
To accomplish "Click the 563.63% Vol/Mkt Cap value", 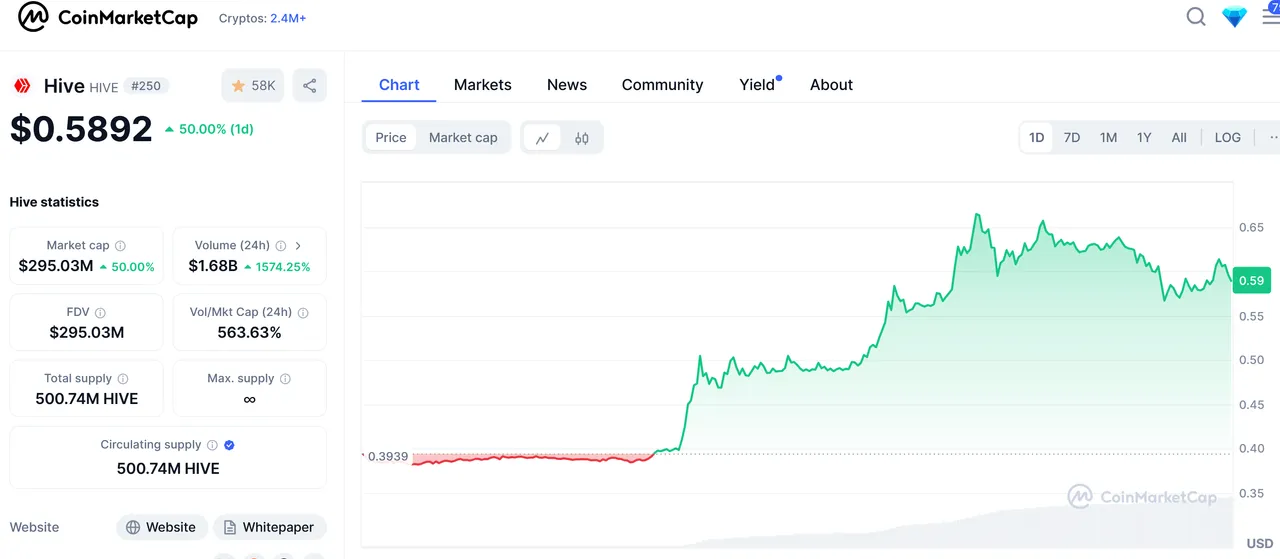I will coord(250,332).
